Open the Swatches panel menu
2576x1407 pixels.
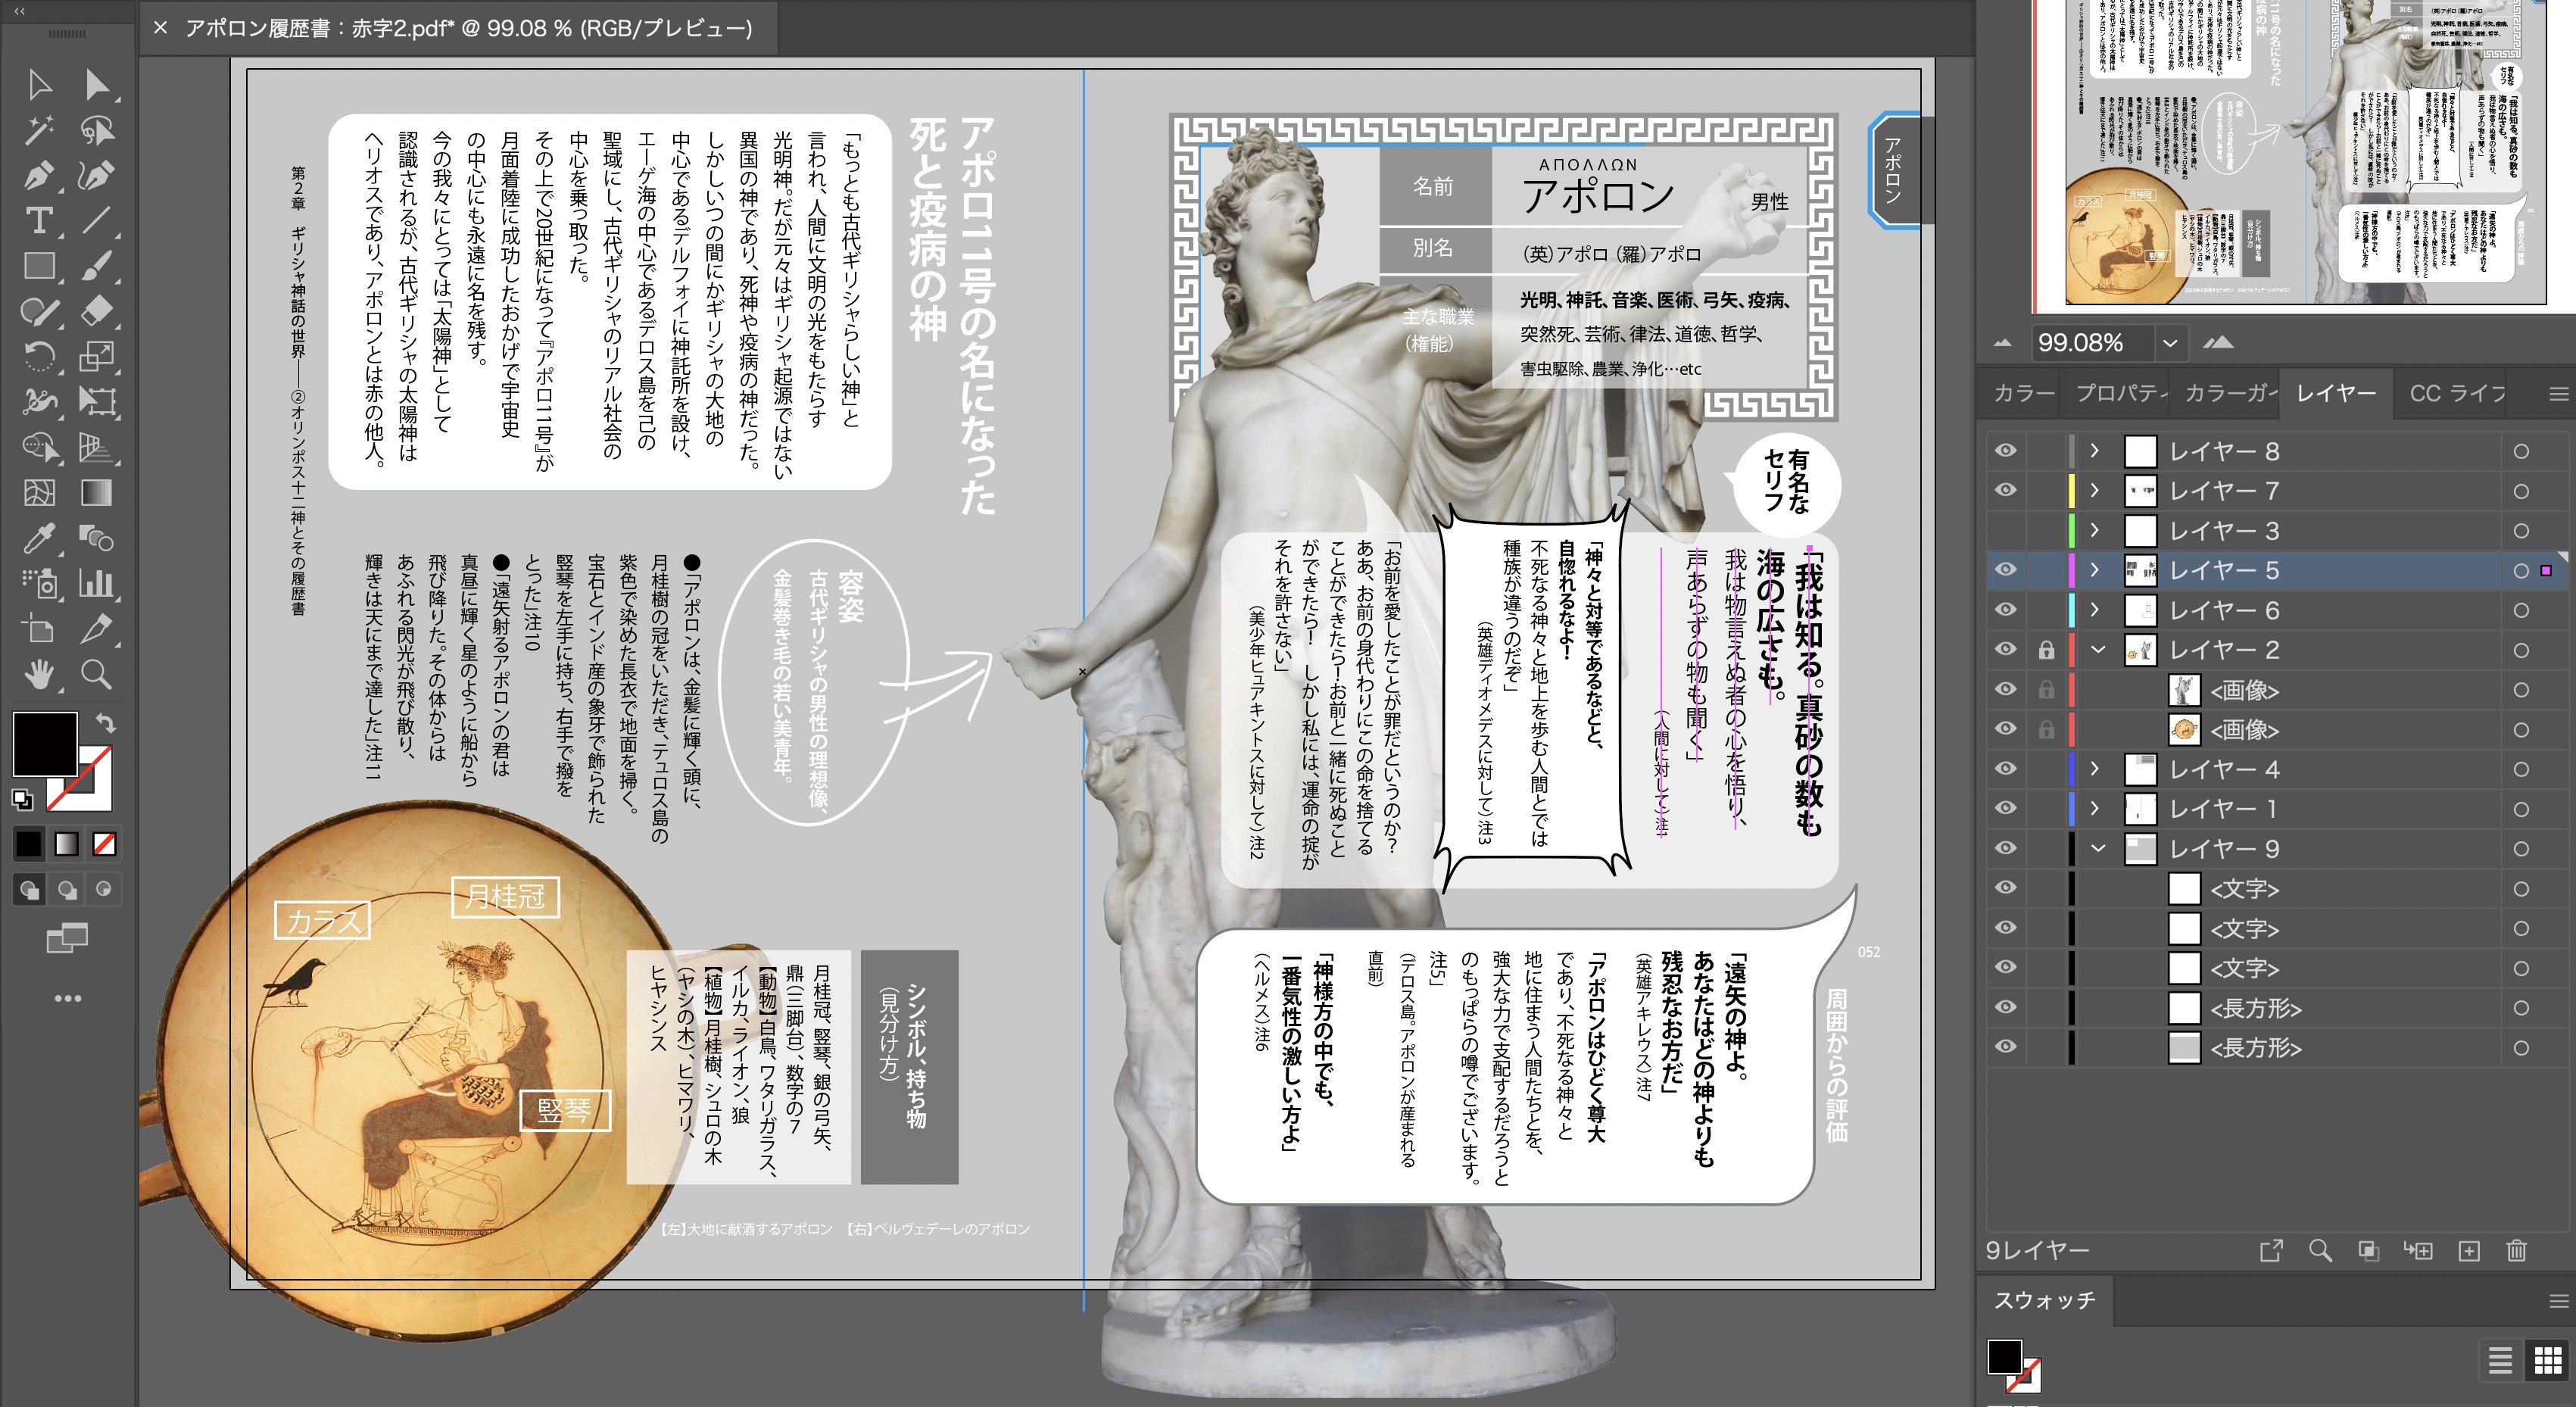click(2558, 1301)
